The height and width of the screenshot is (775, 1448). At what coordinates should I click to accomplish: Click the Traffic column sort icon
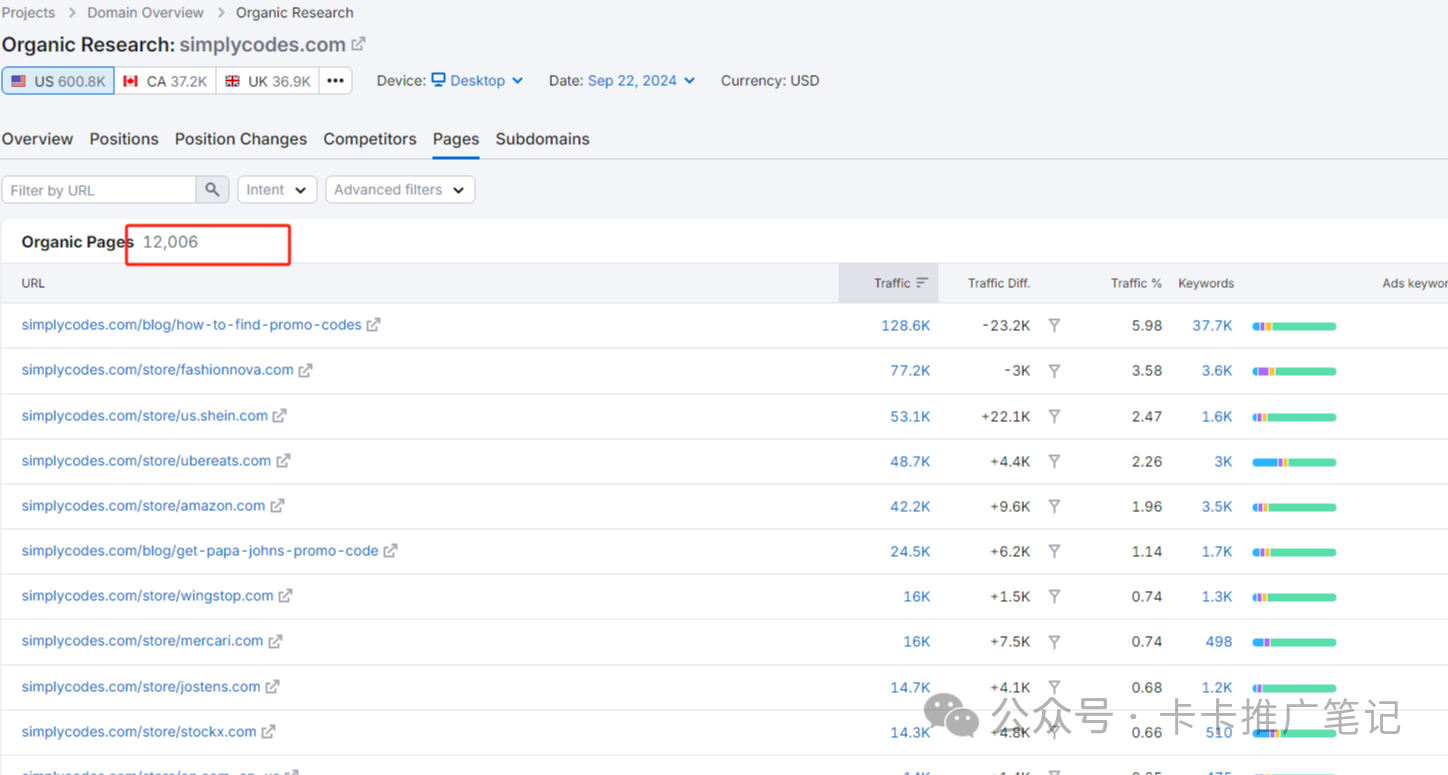pos(922,283)
